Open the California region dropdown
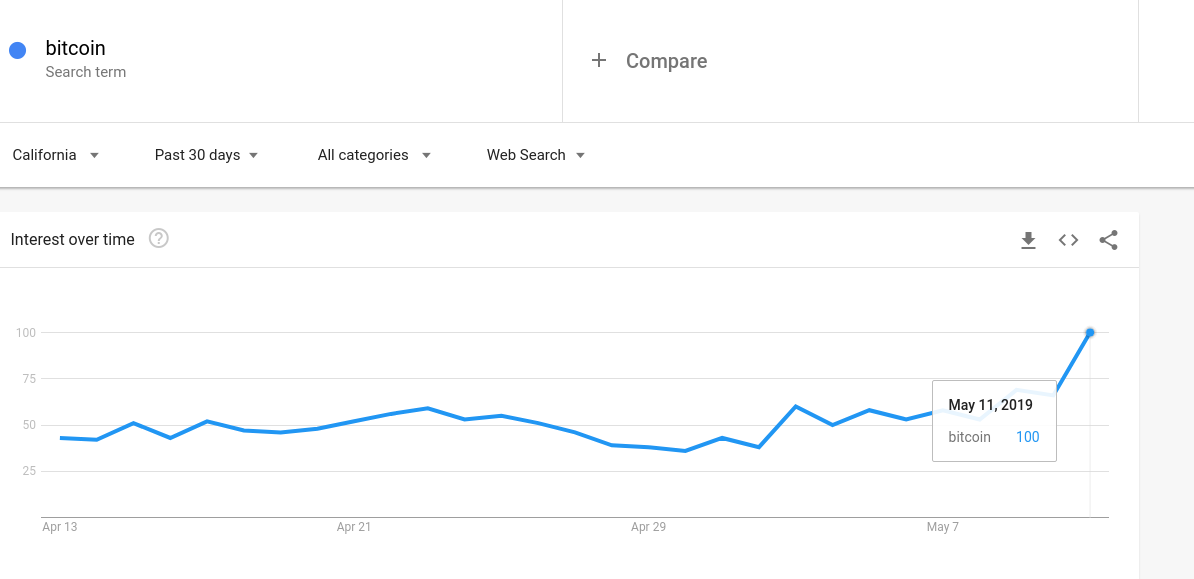The height and width of the screenshot is (579, 1194). [55, 155]
